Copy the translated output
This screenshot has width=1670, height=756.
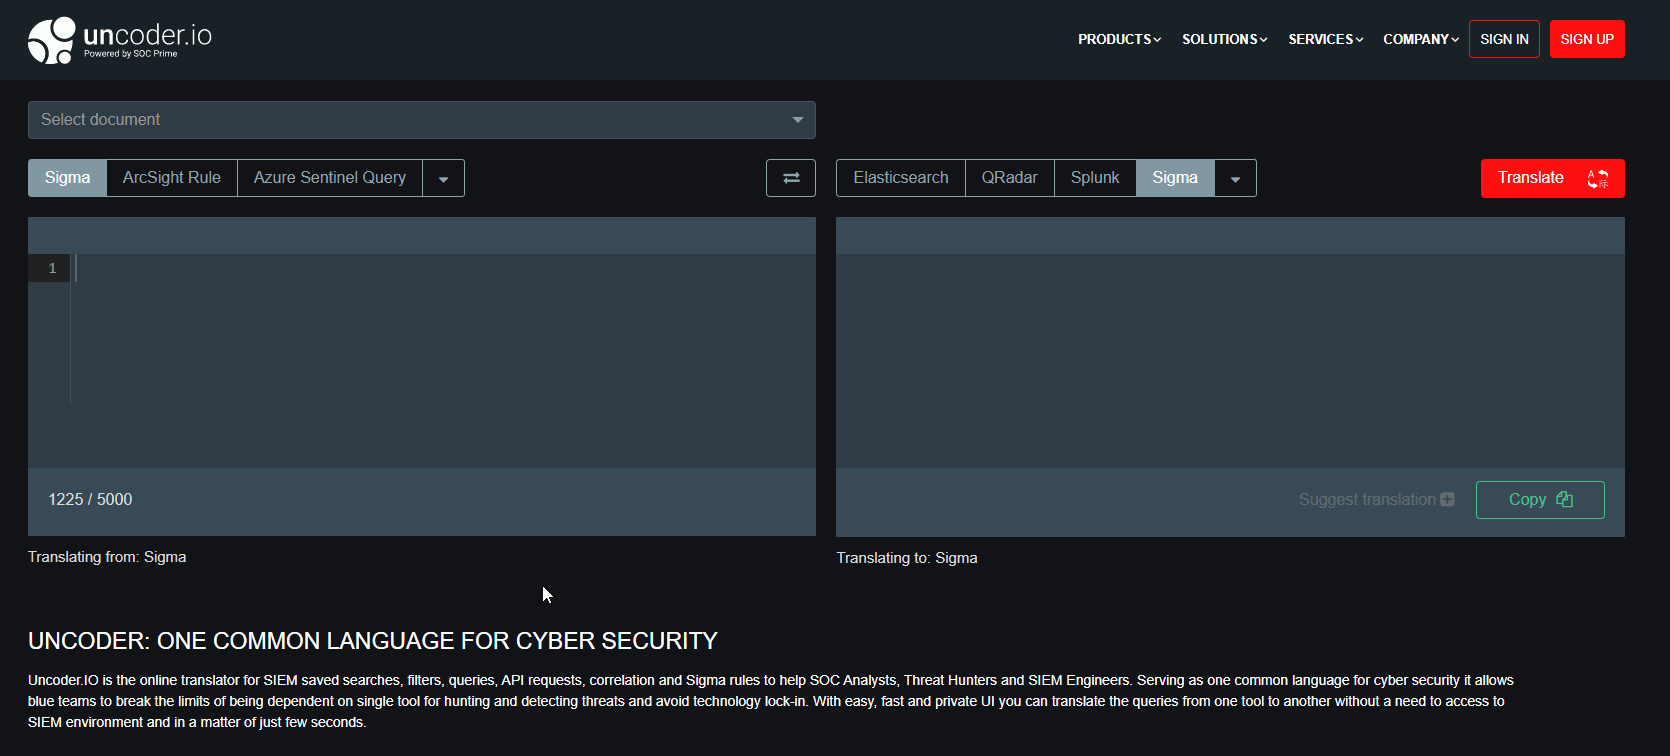(1540, 500)
